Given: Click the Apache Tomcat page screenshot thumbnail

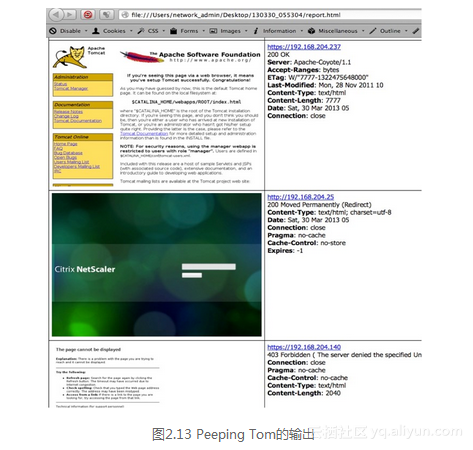Looking at the screenshot, I should [x=157, y=115].
